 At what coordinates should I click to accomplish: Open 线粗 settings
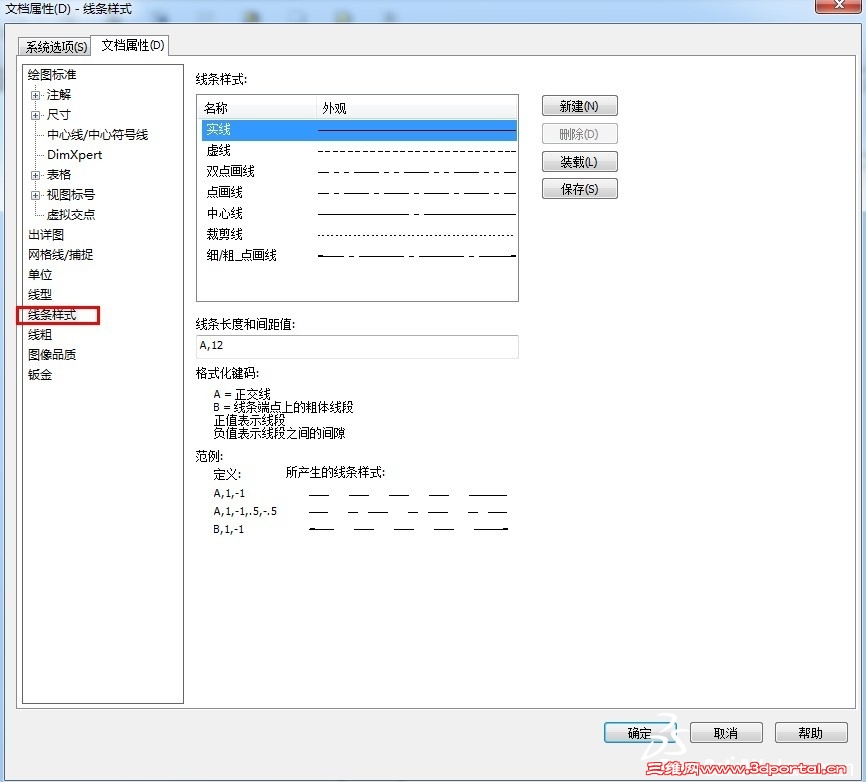point(40,335)
